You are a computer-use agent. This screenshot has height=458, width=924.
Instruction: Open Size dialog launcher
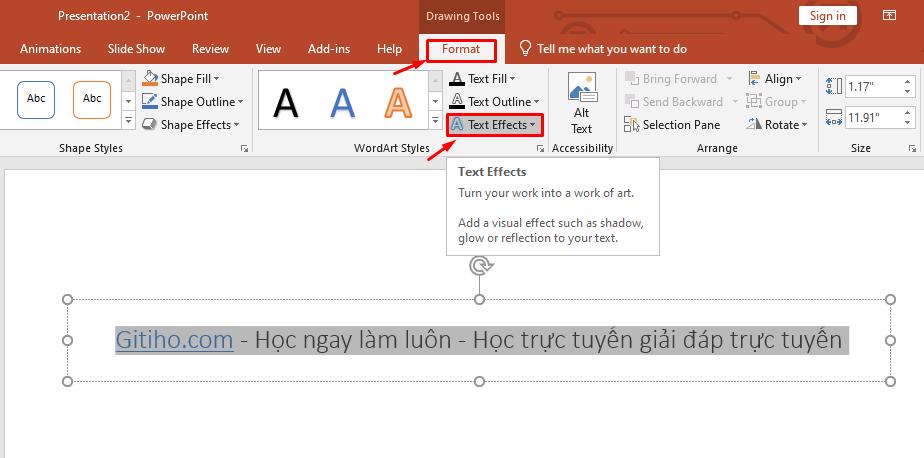pos(912,149)
